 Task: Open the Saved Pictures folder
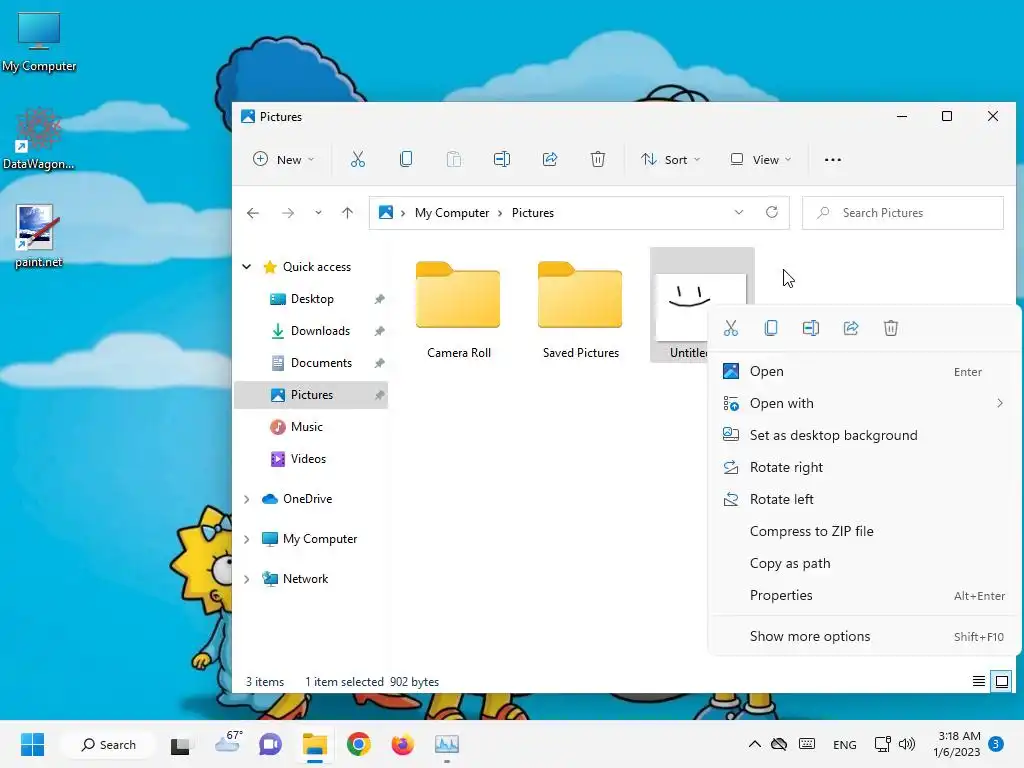(x=581, y=310)
